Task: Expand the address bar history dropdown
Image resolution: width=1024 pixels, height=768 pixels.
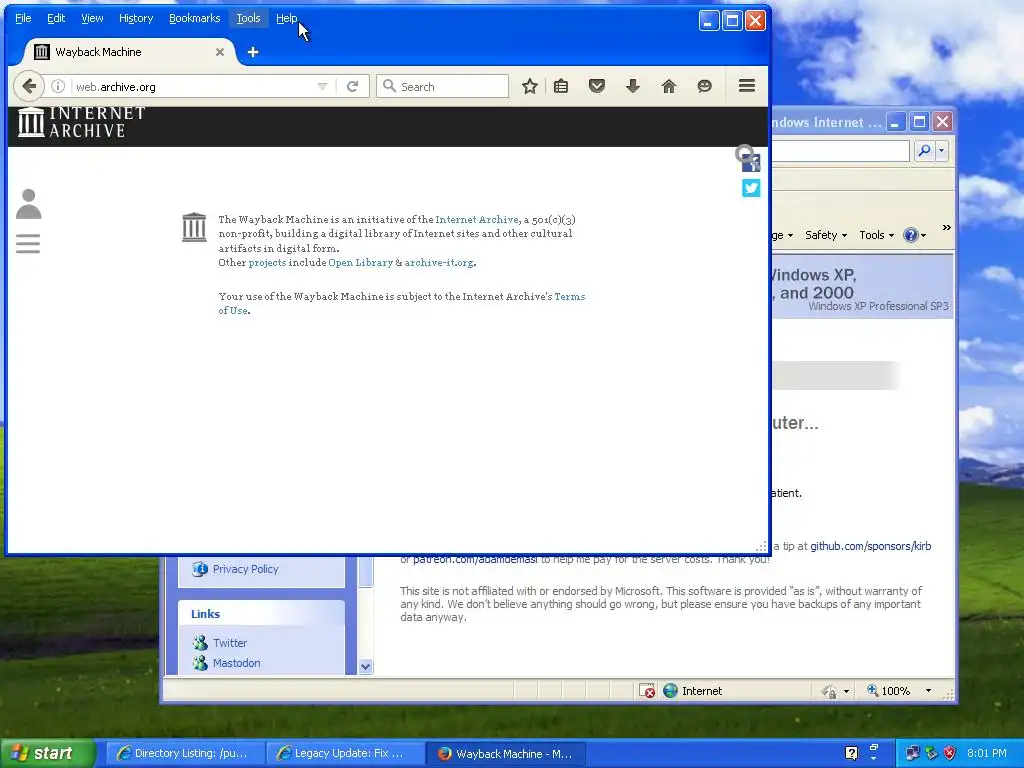Action: 322,86
